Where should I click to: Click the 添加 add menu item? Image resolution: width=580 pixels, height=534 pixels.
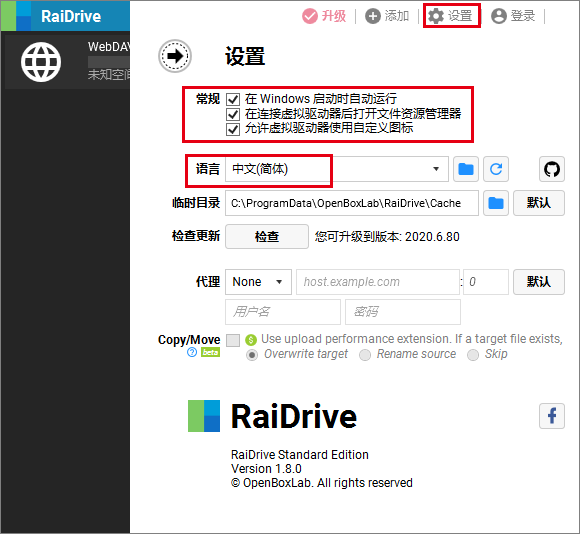pyautogui.click(x=387, y=16)
